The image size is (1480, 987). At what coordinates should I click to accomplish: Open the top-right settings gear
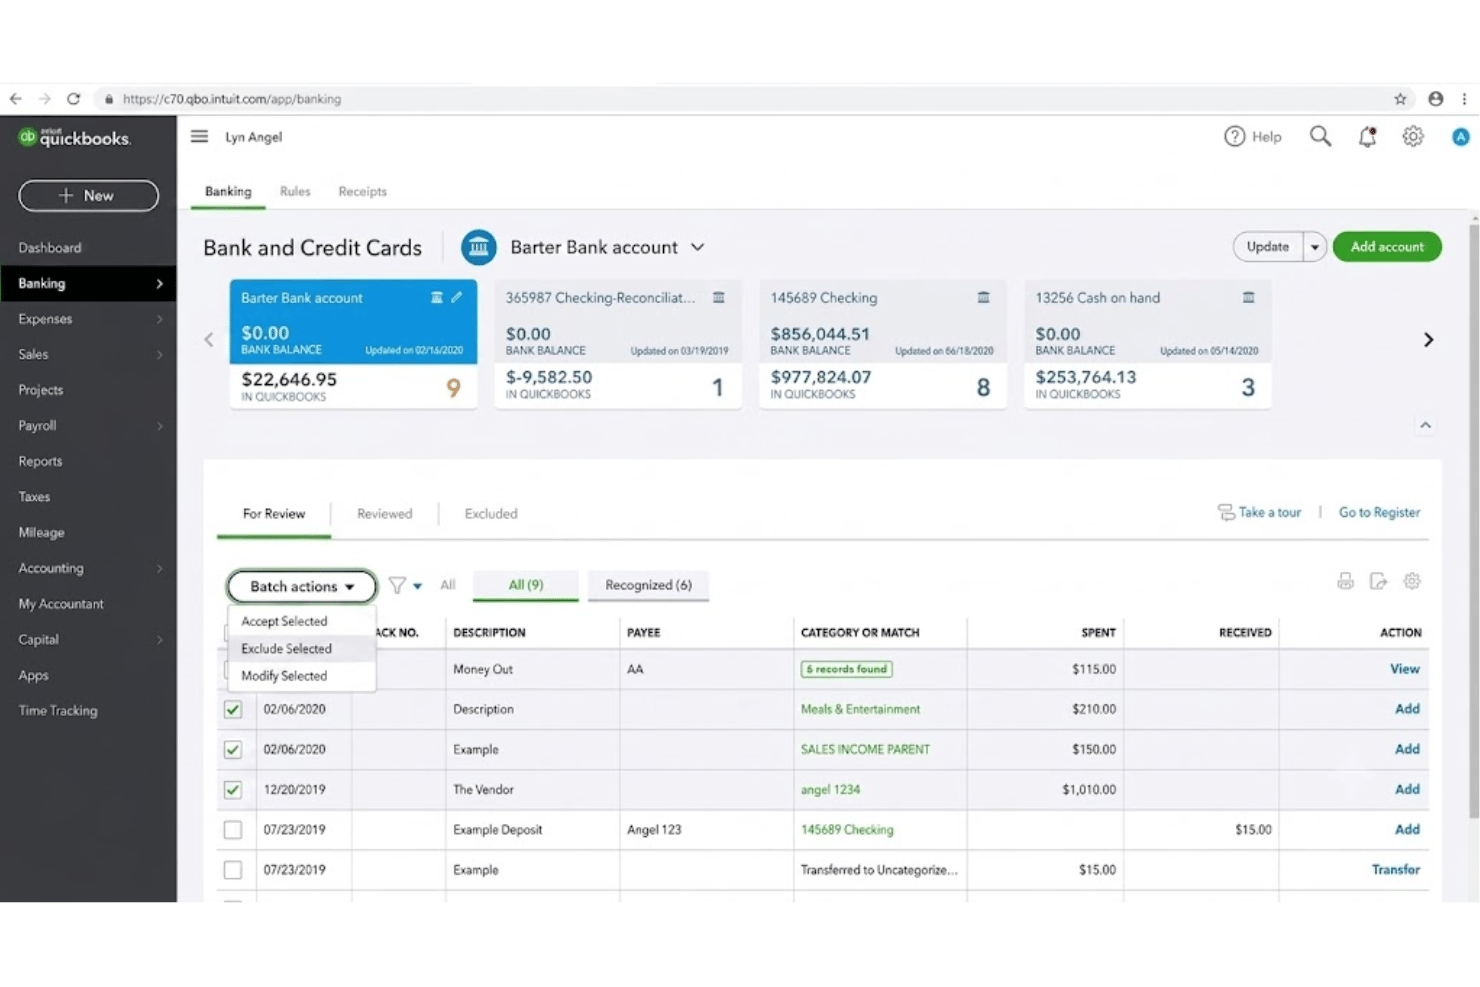1413,136
